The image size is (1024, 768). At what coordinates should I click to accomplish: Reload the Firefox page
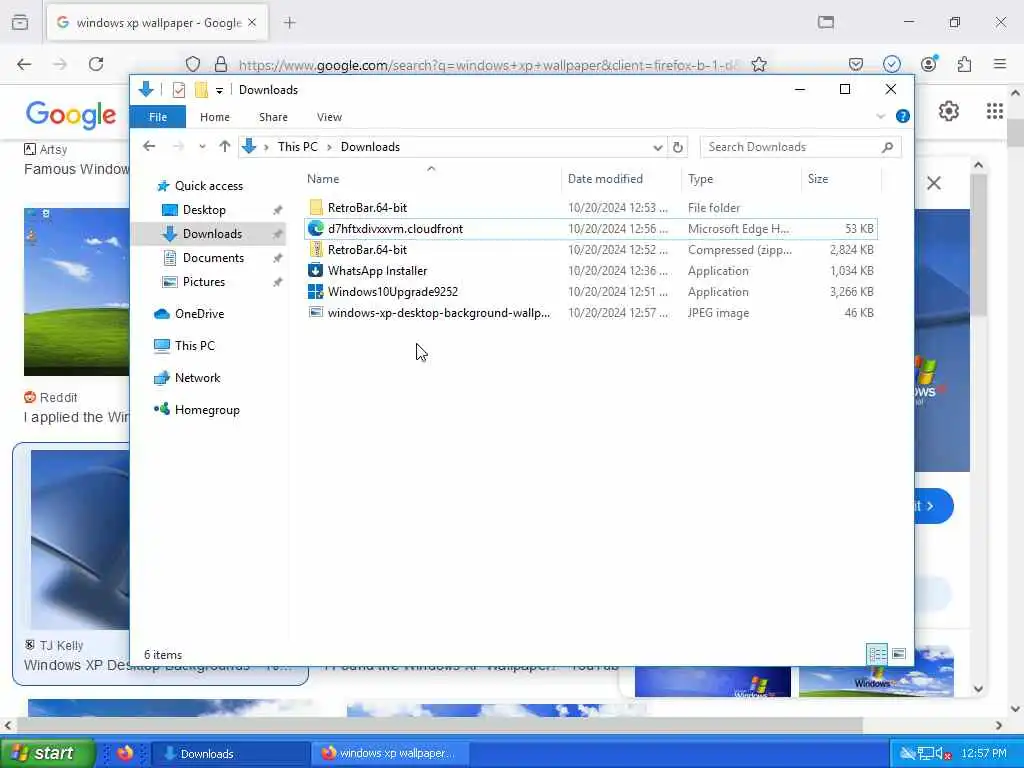96,64
